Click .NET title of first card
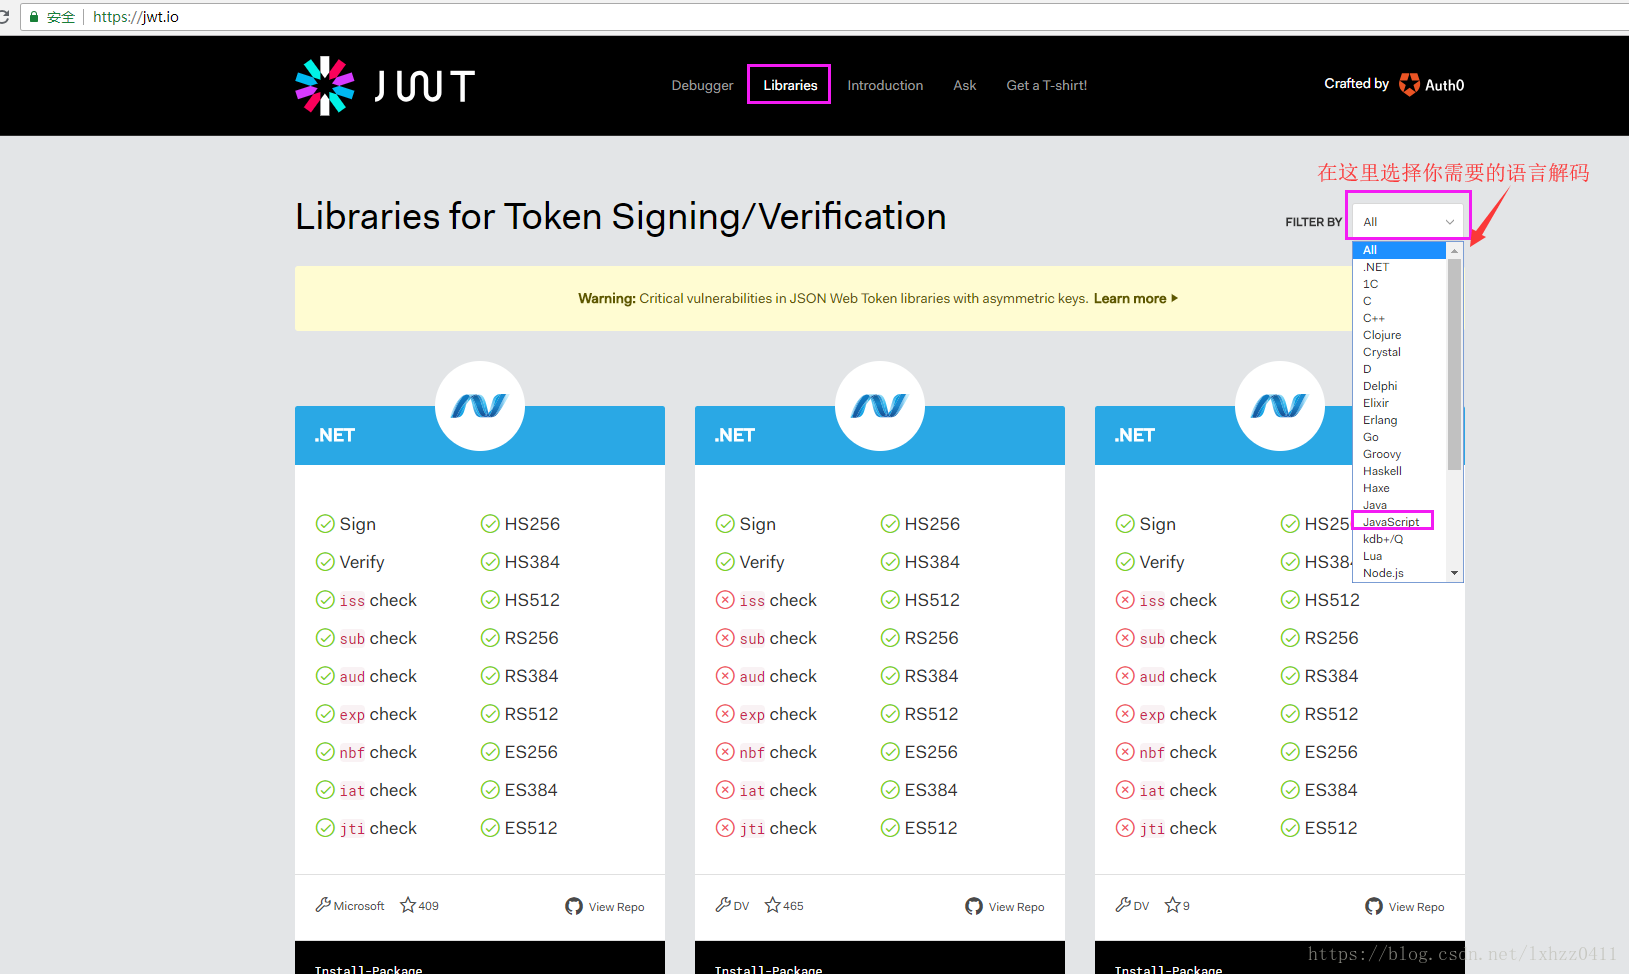Image resolution: width=1629 pixels, height=974 pixels. [335, 435]
